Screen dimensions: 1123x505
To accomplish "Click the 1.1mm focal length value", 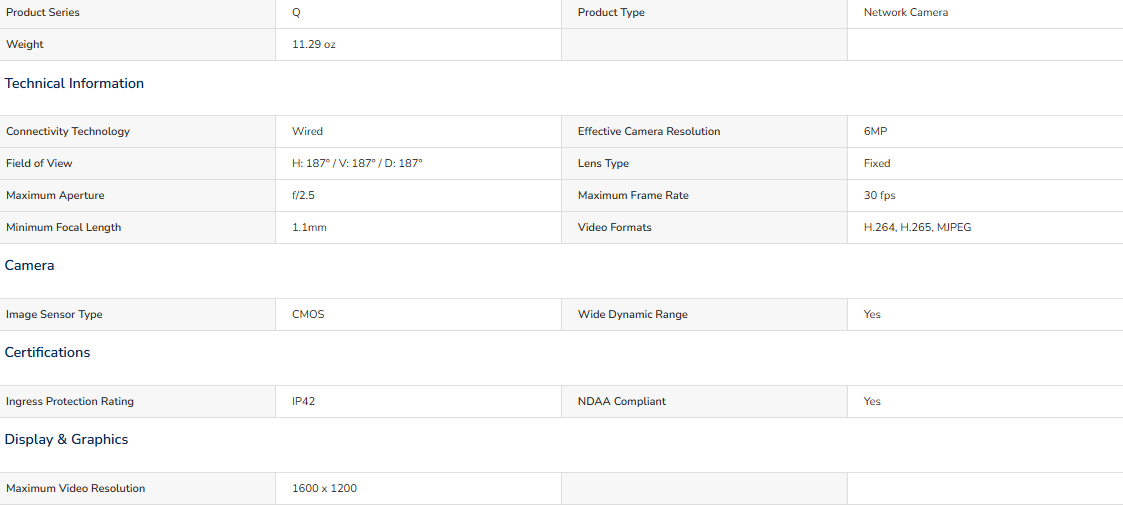I will click(310, 228).
